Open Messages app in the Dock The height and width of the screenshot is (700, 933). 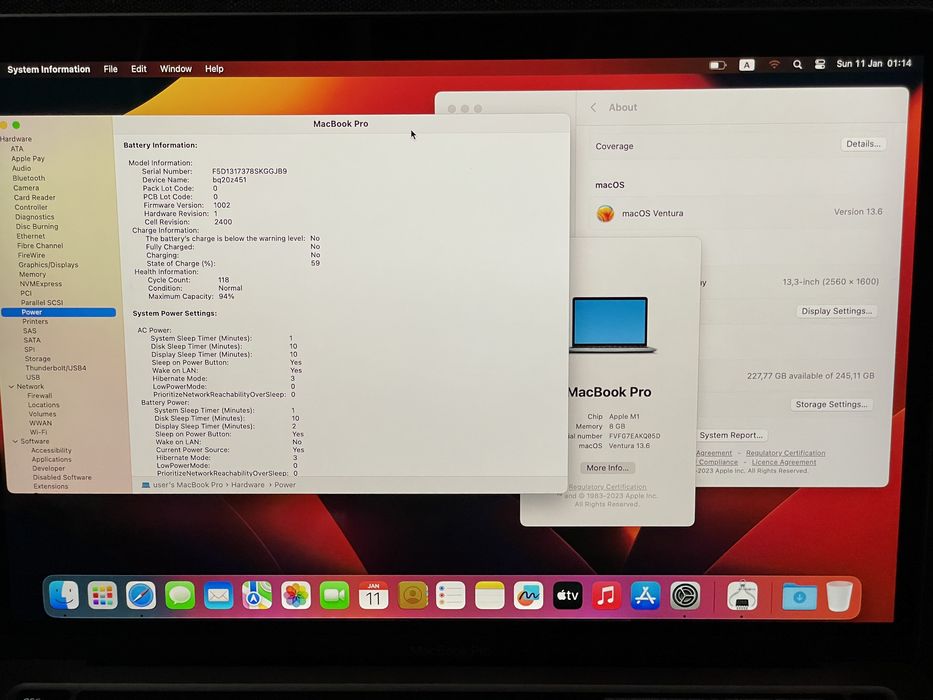(180, 595)
